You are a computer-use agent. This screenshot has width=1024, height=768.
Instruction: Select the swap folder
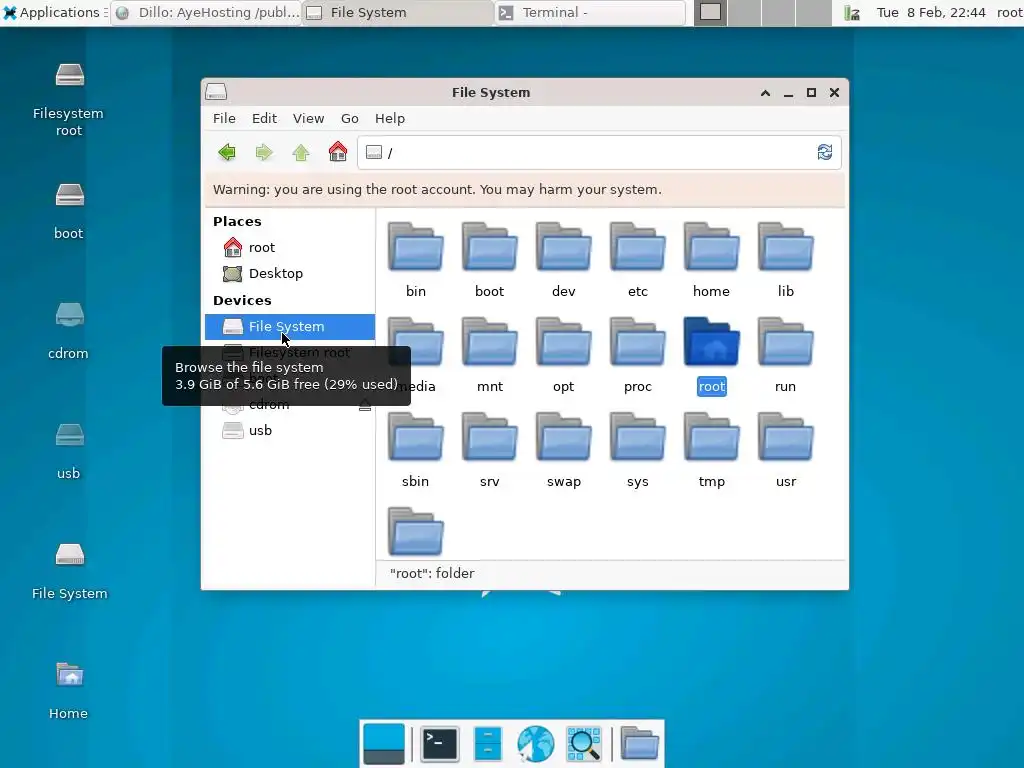(x=564, y=451)
